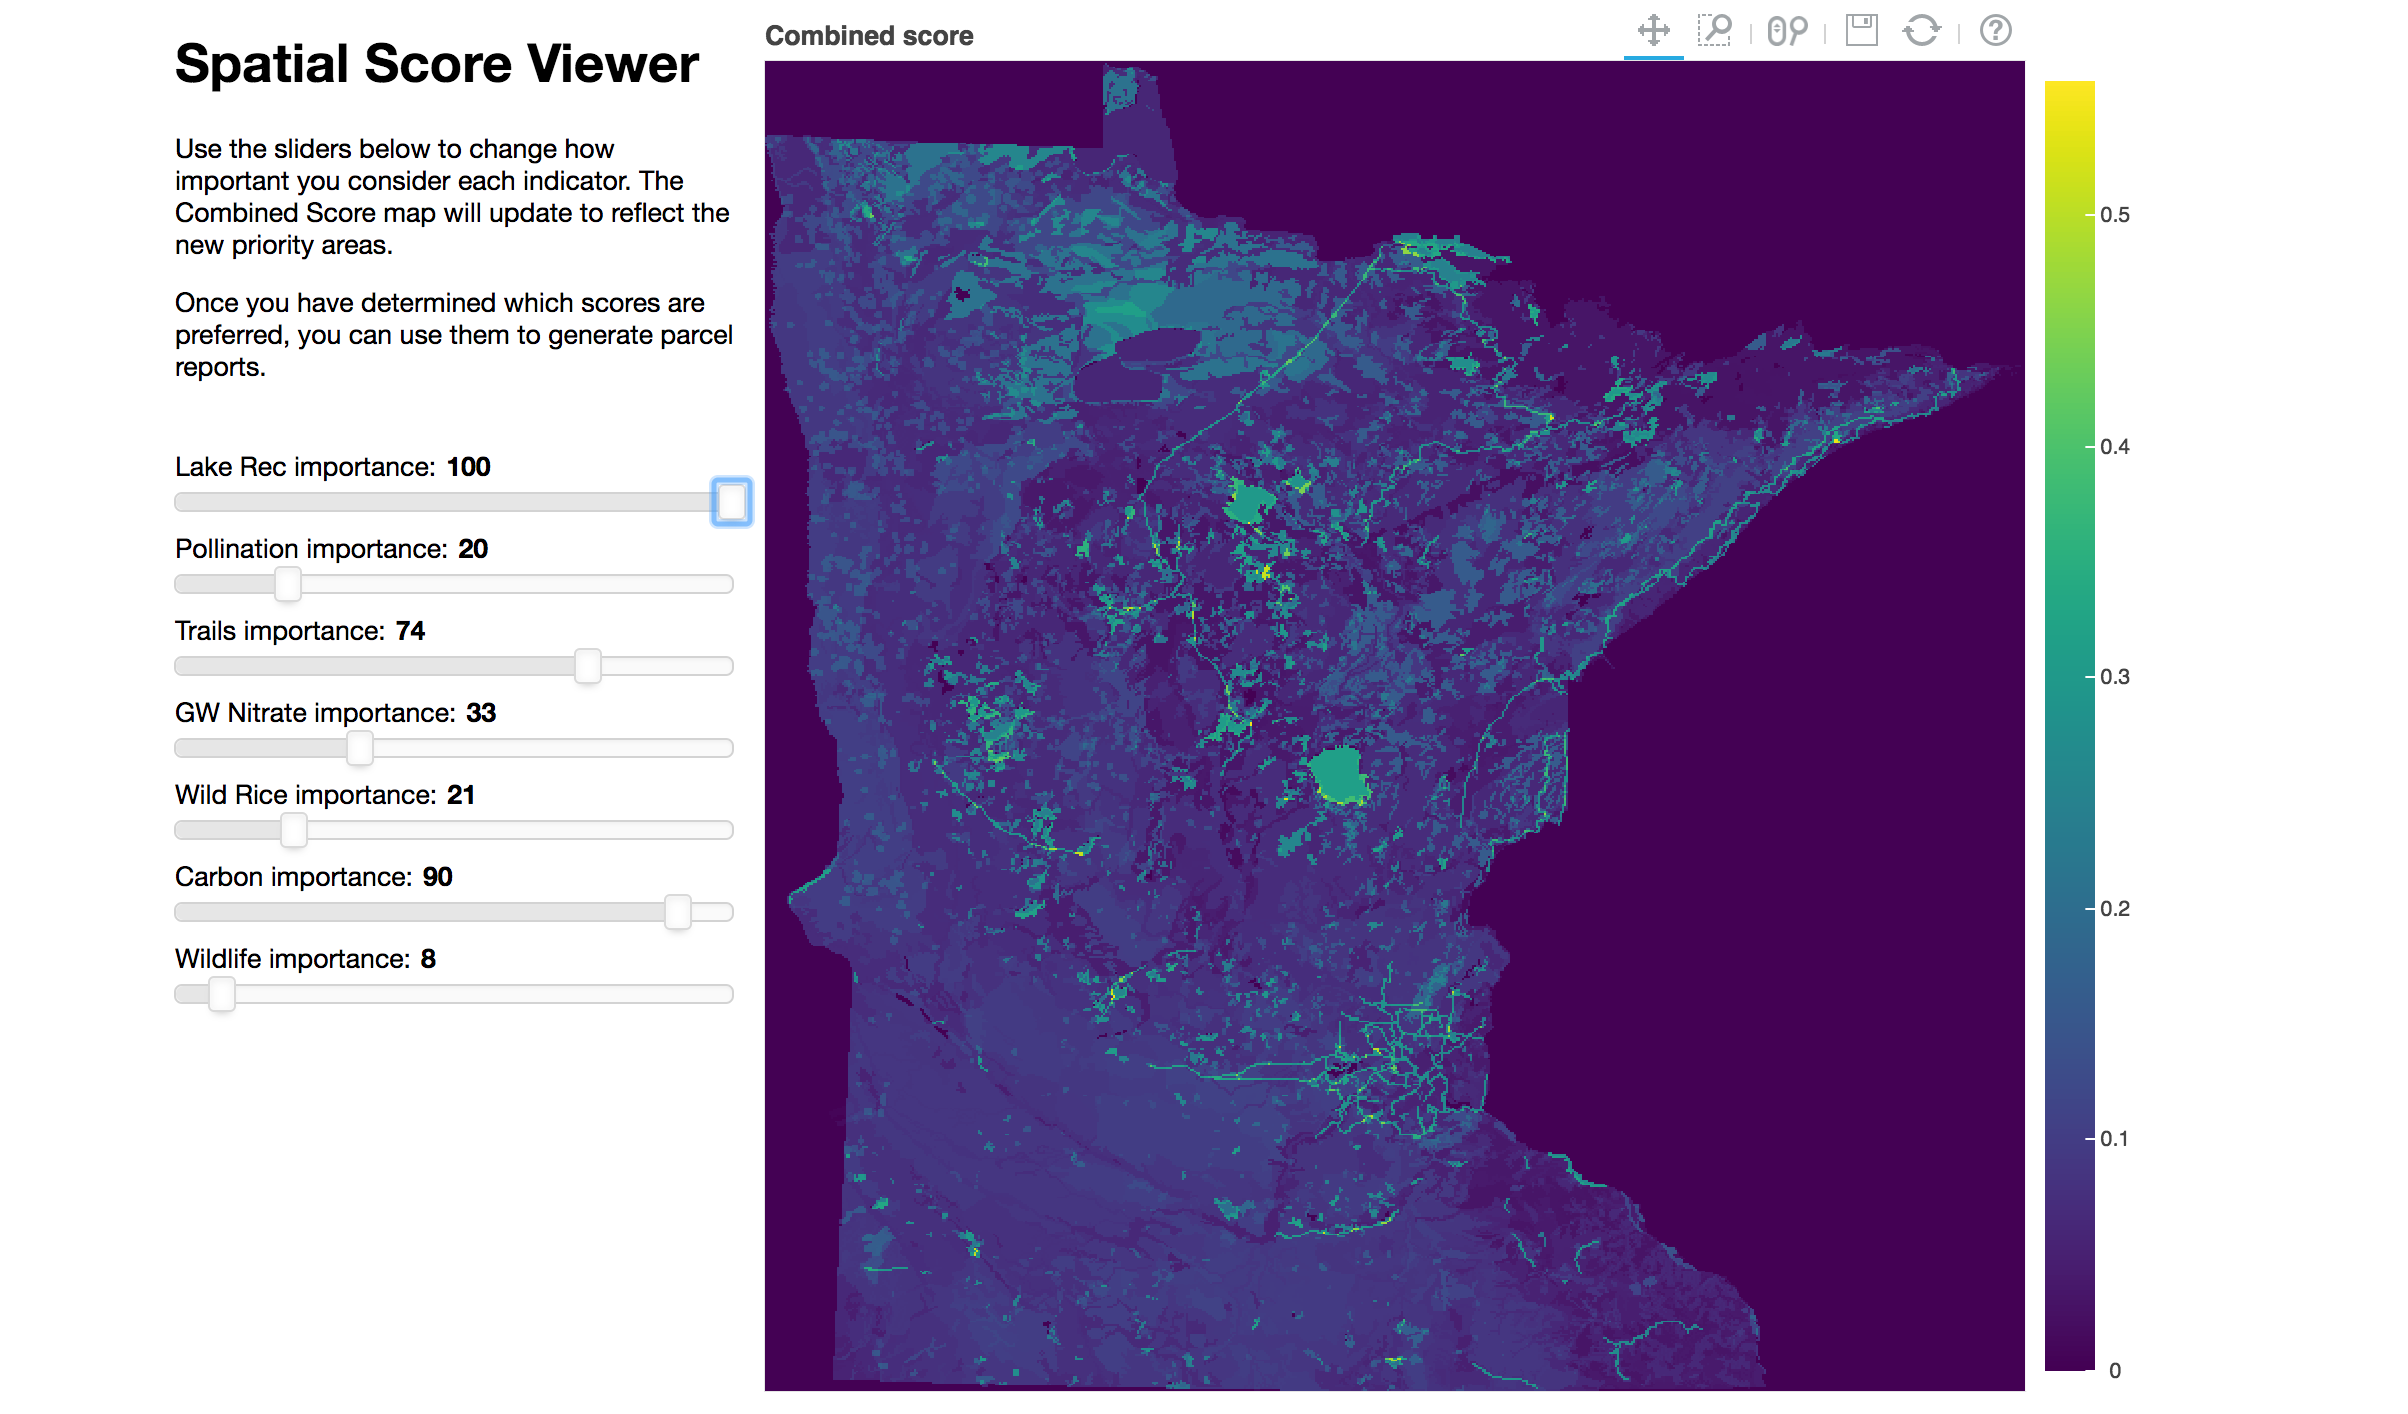The height and width of the screenshot is (1414, 2408).
Task: Click the Reset plot icon
Action: pos(1921,30)
